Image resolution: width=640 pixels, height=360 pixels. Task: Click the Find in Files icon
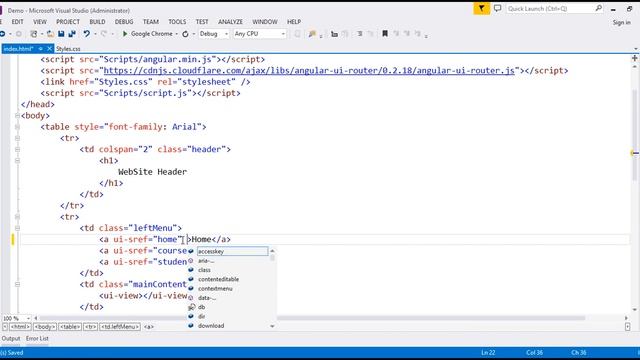(312, 34)
